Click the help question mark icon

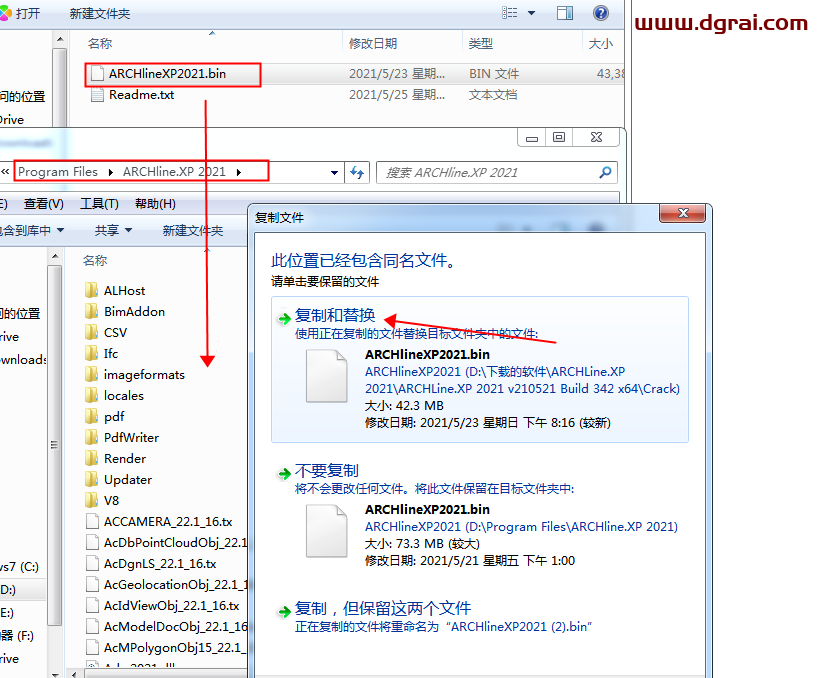click(601, 13)
